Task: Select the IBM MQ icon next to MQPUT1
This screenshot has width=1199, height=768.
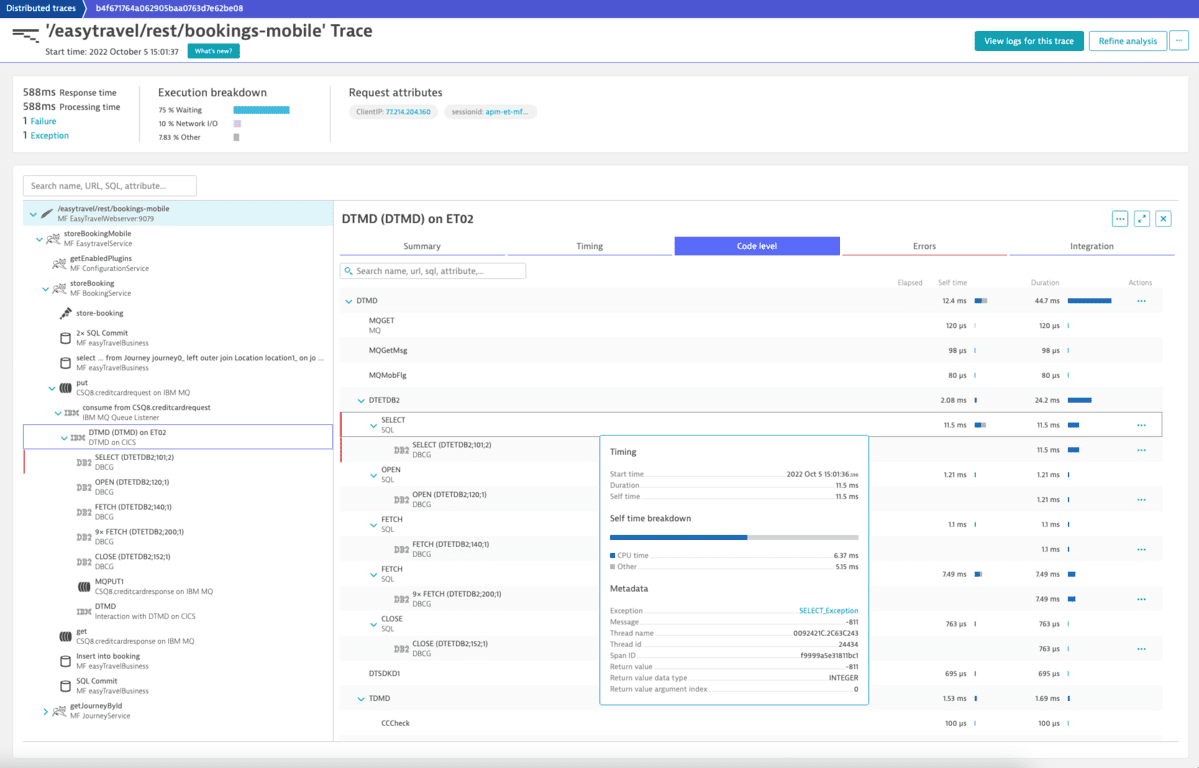Action: [x=85, y=586]
